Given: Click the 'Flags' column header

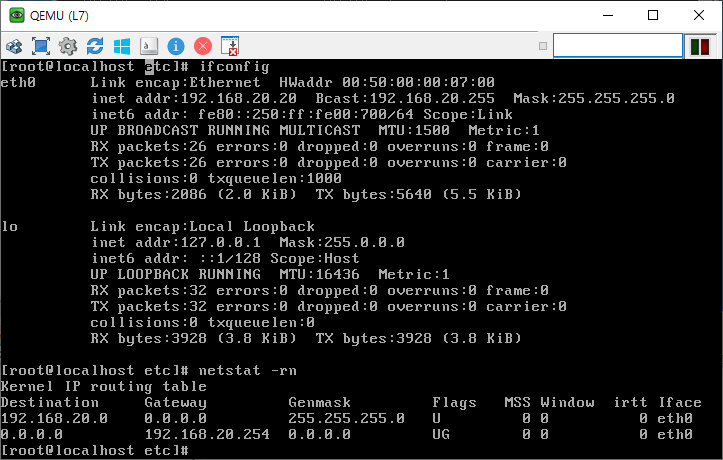Looking at the screenshot, I should tap(454, 403).
